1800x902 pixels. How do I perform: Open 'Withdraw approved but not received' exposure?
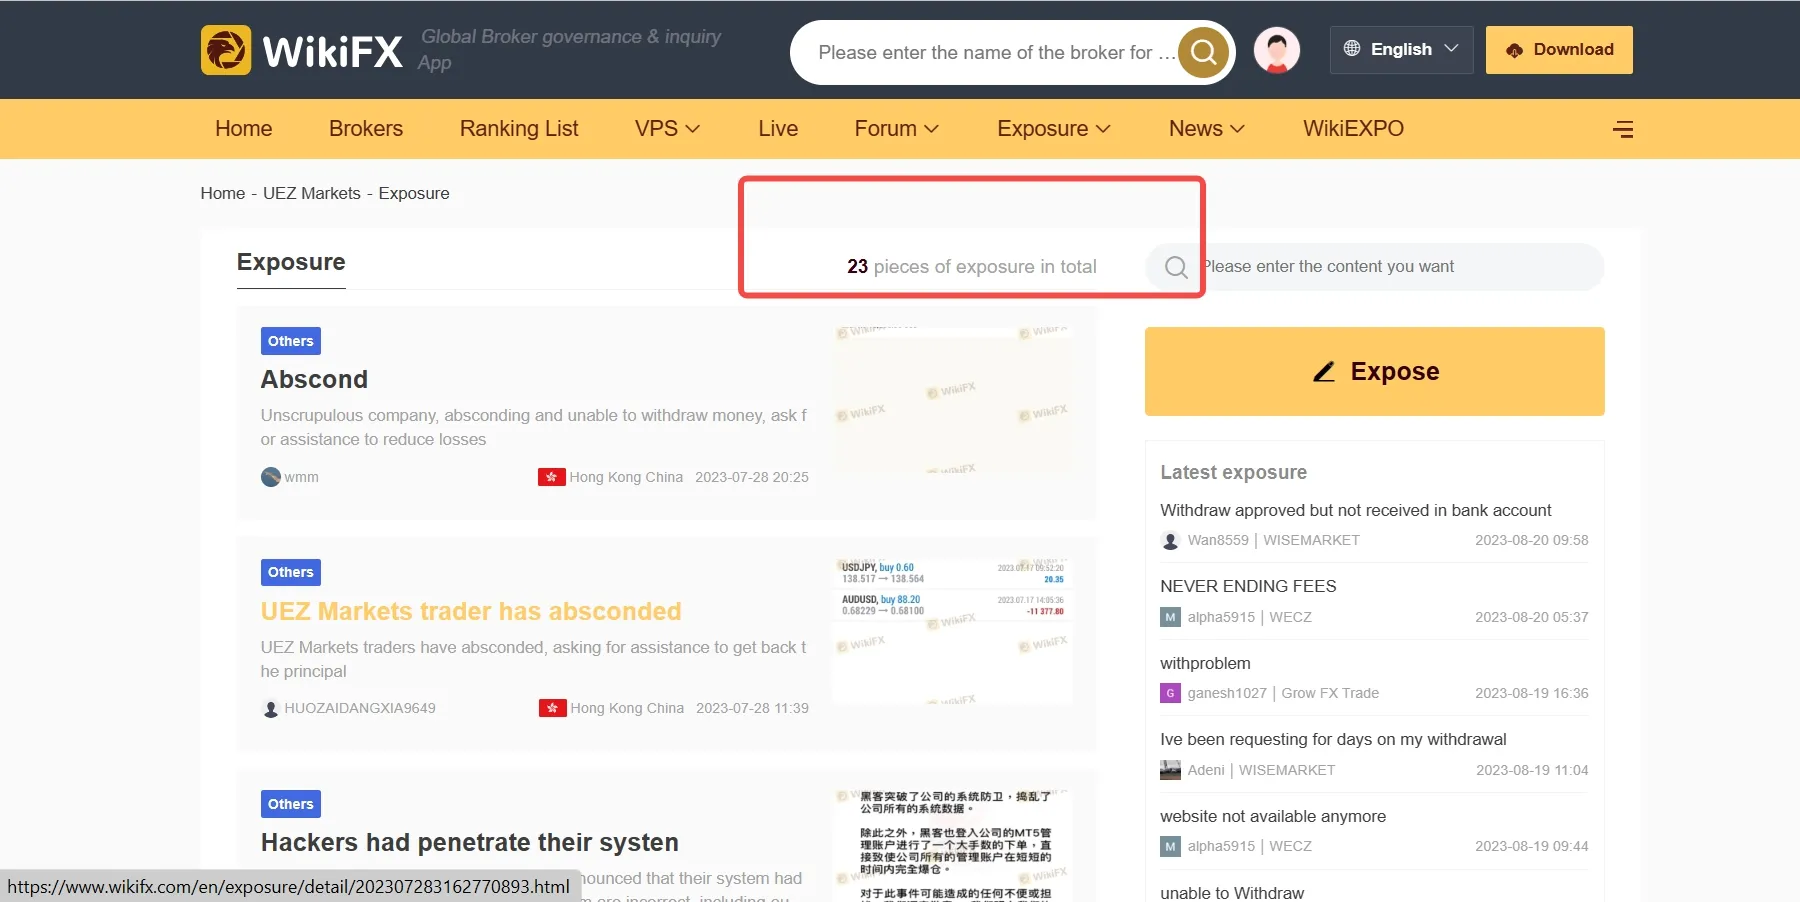coord(1356,510)
